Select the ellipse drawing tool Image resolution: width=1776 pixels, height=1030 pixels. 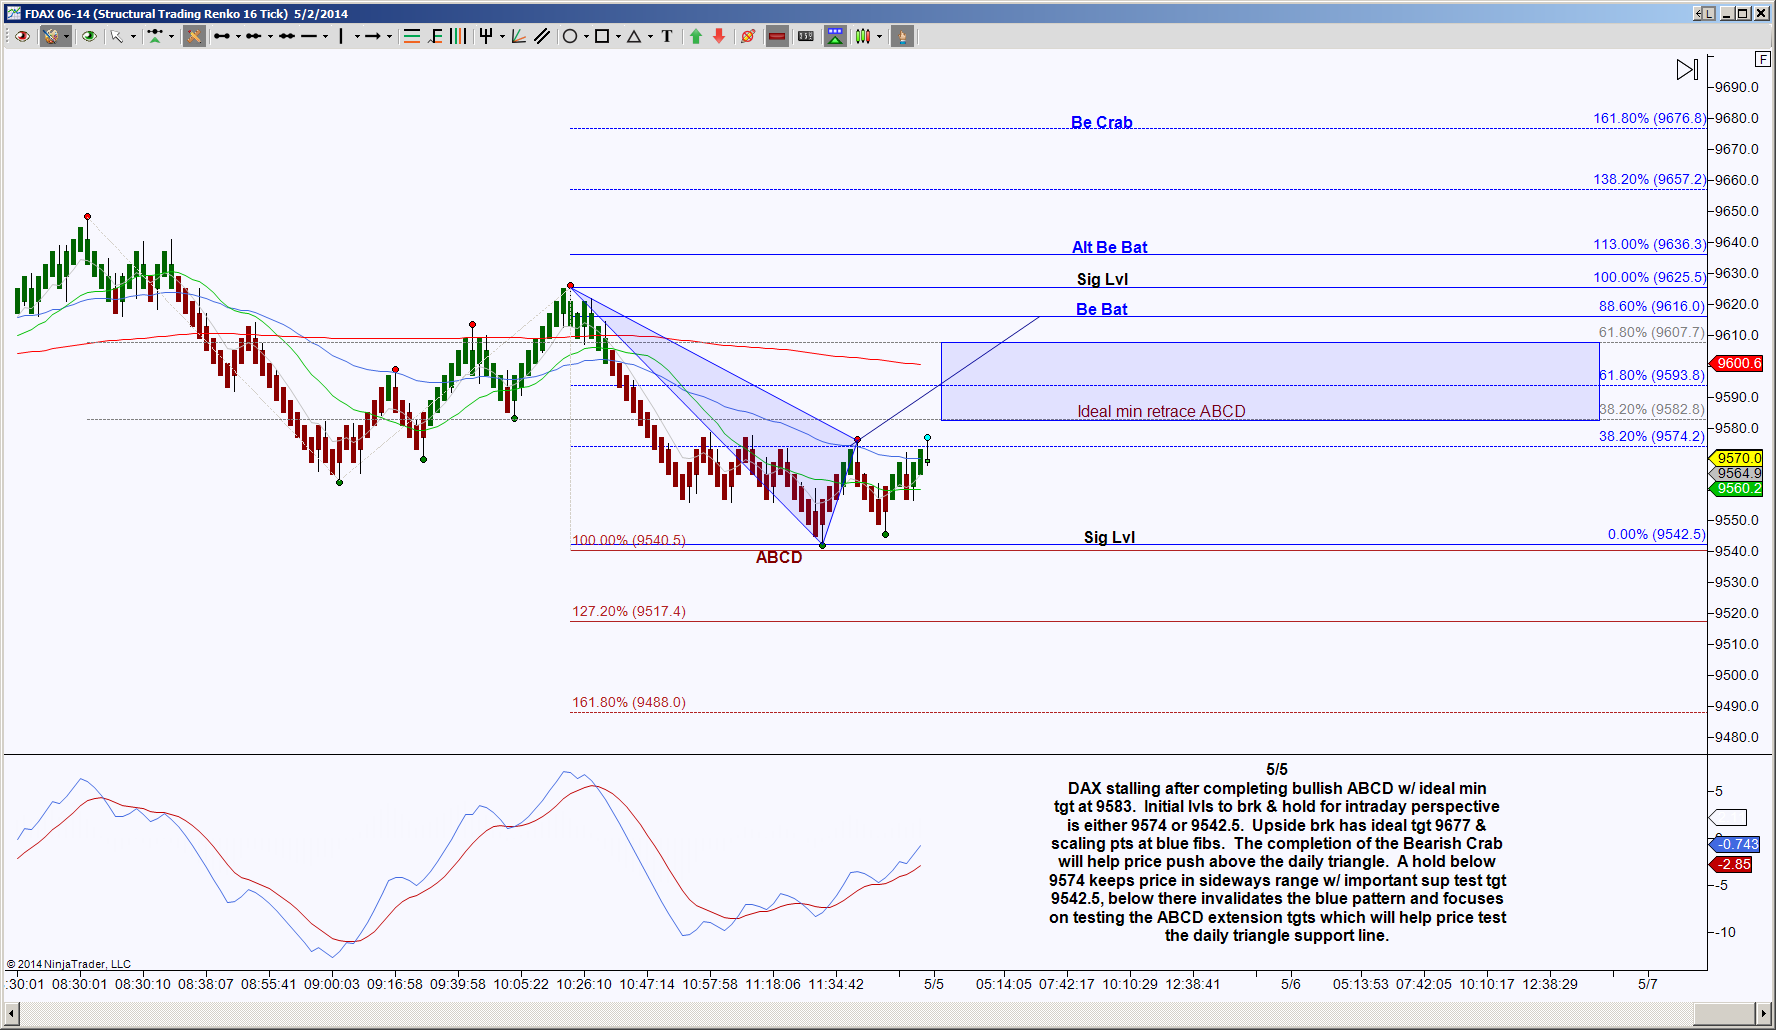[x=570, y=36]
